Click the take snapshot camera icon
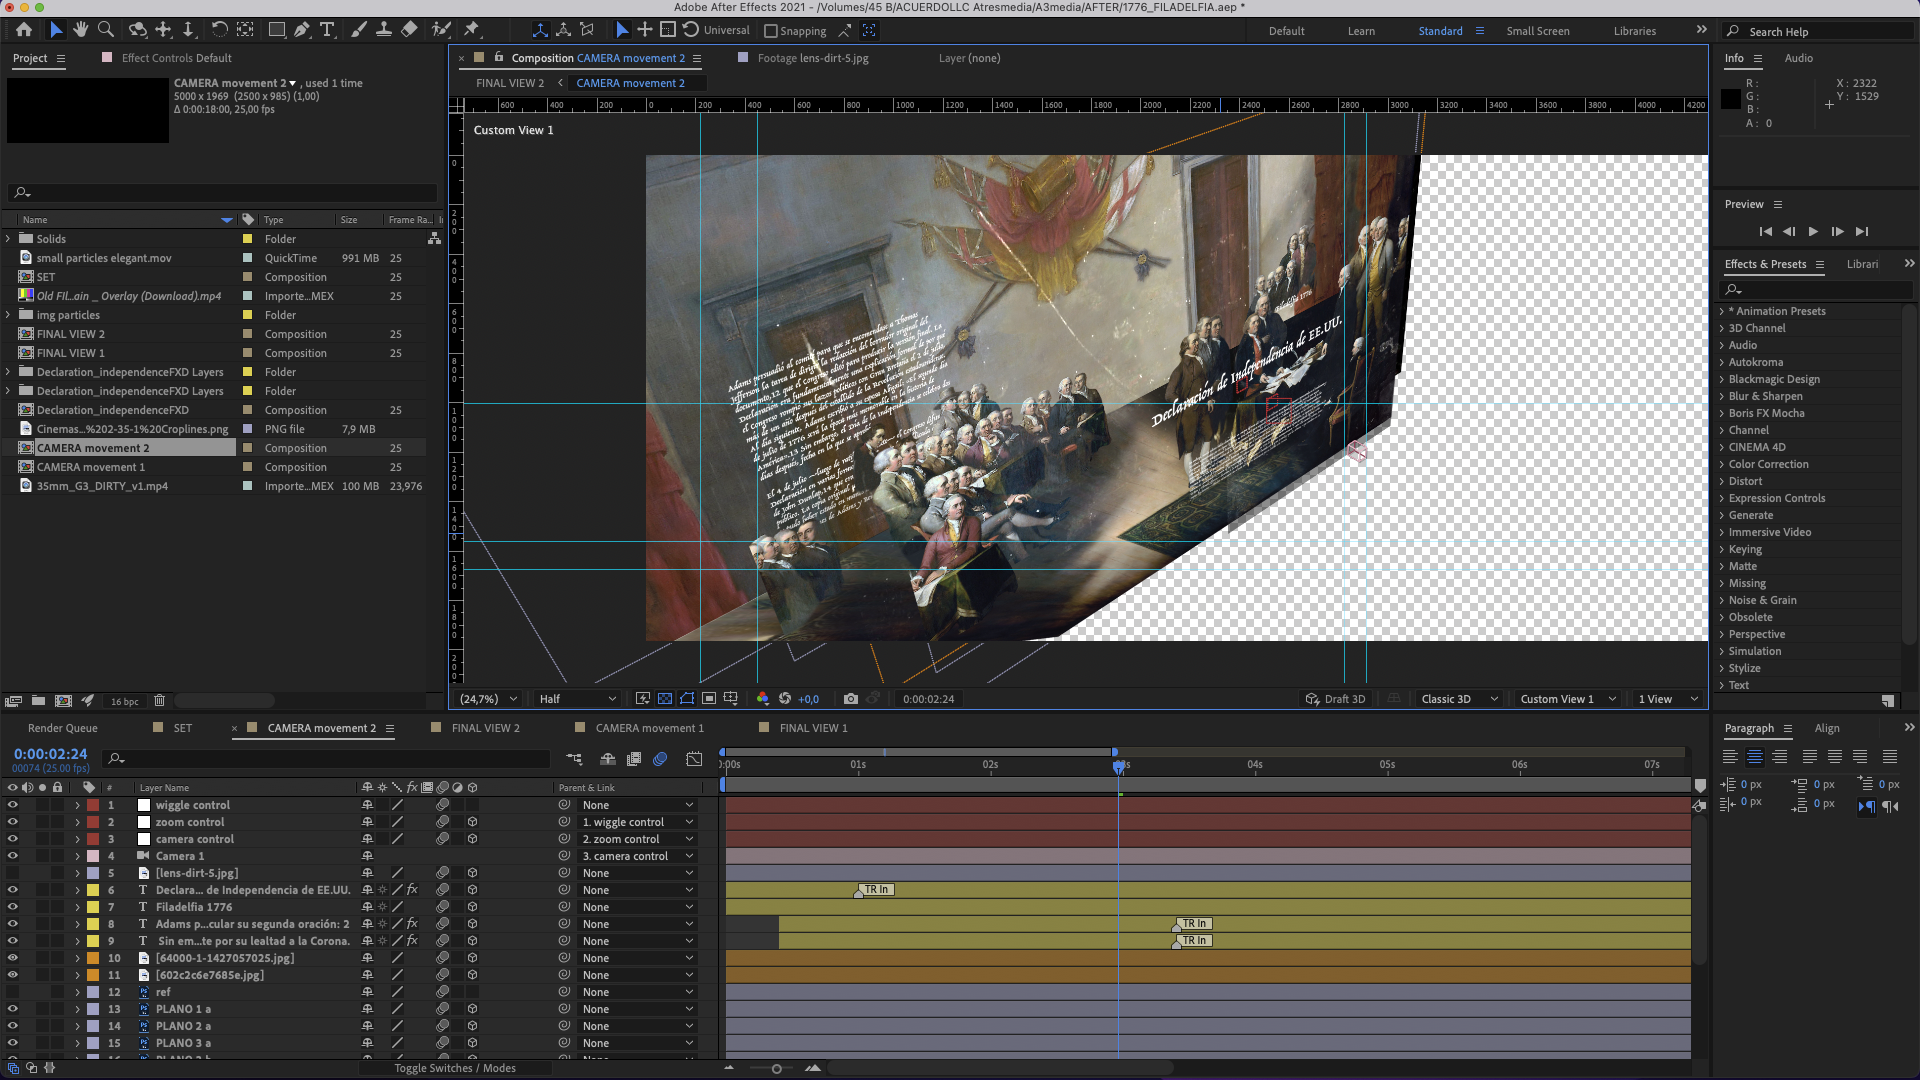Image resolution: width=1920 pixels, height=1080 pixels. (850, 699)
